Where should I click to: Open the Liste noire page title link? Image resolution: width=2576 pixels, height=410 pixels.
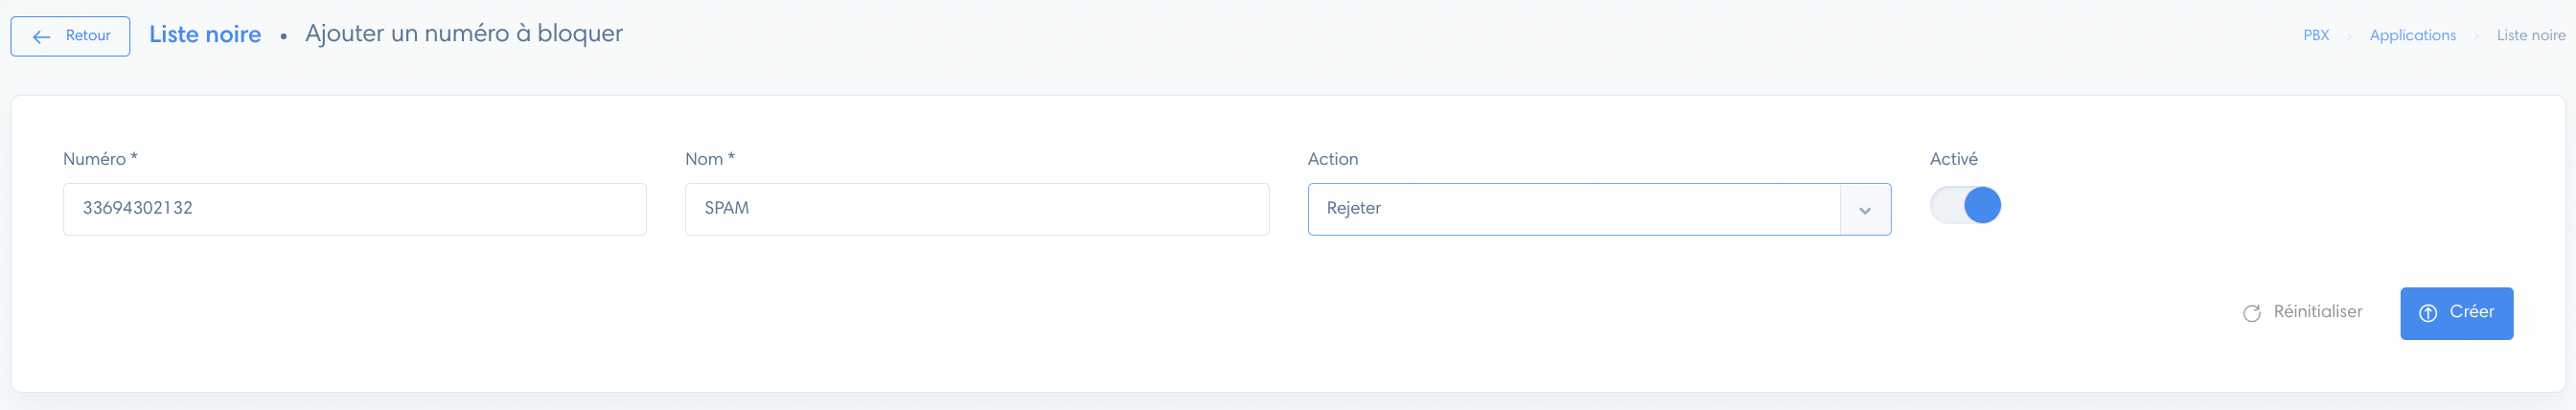tap(205, 34)
